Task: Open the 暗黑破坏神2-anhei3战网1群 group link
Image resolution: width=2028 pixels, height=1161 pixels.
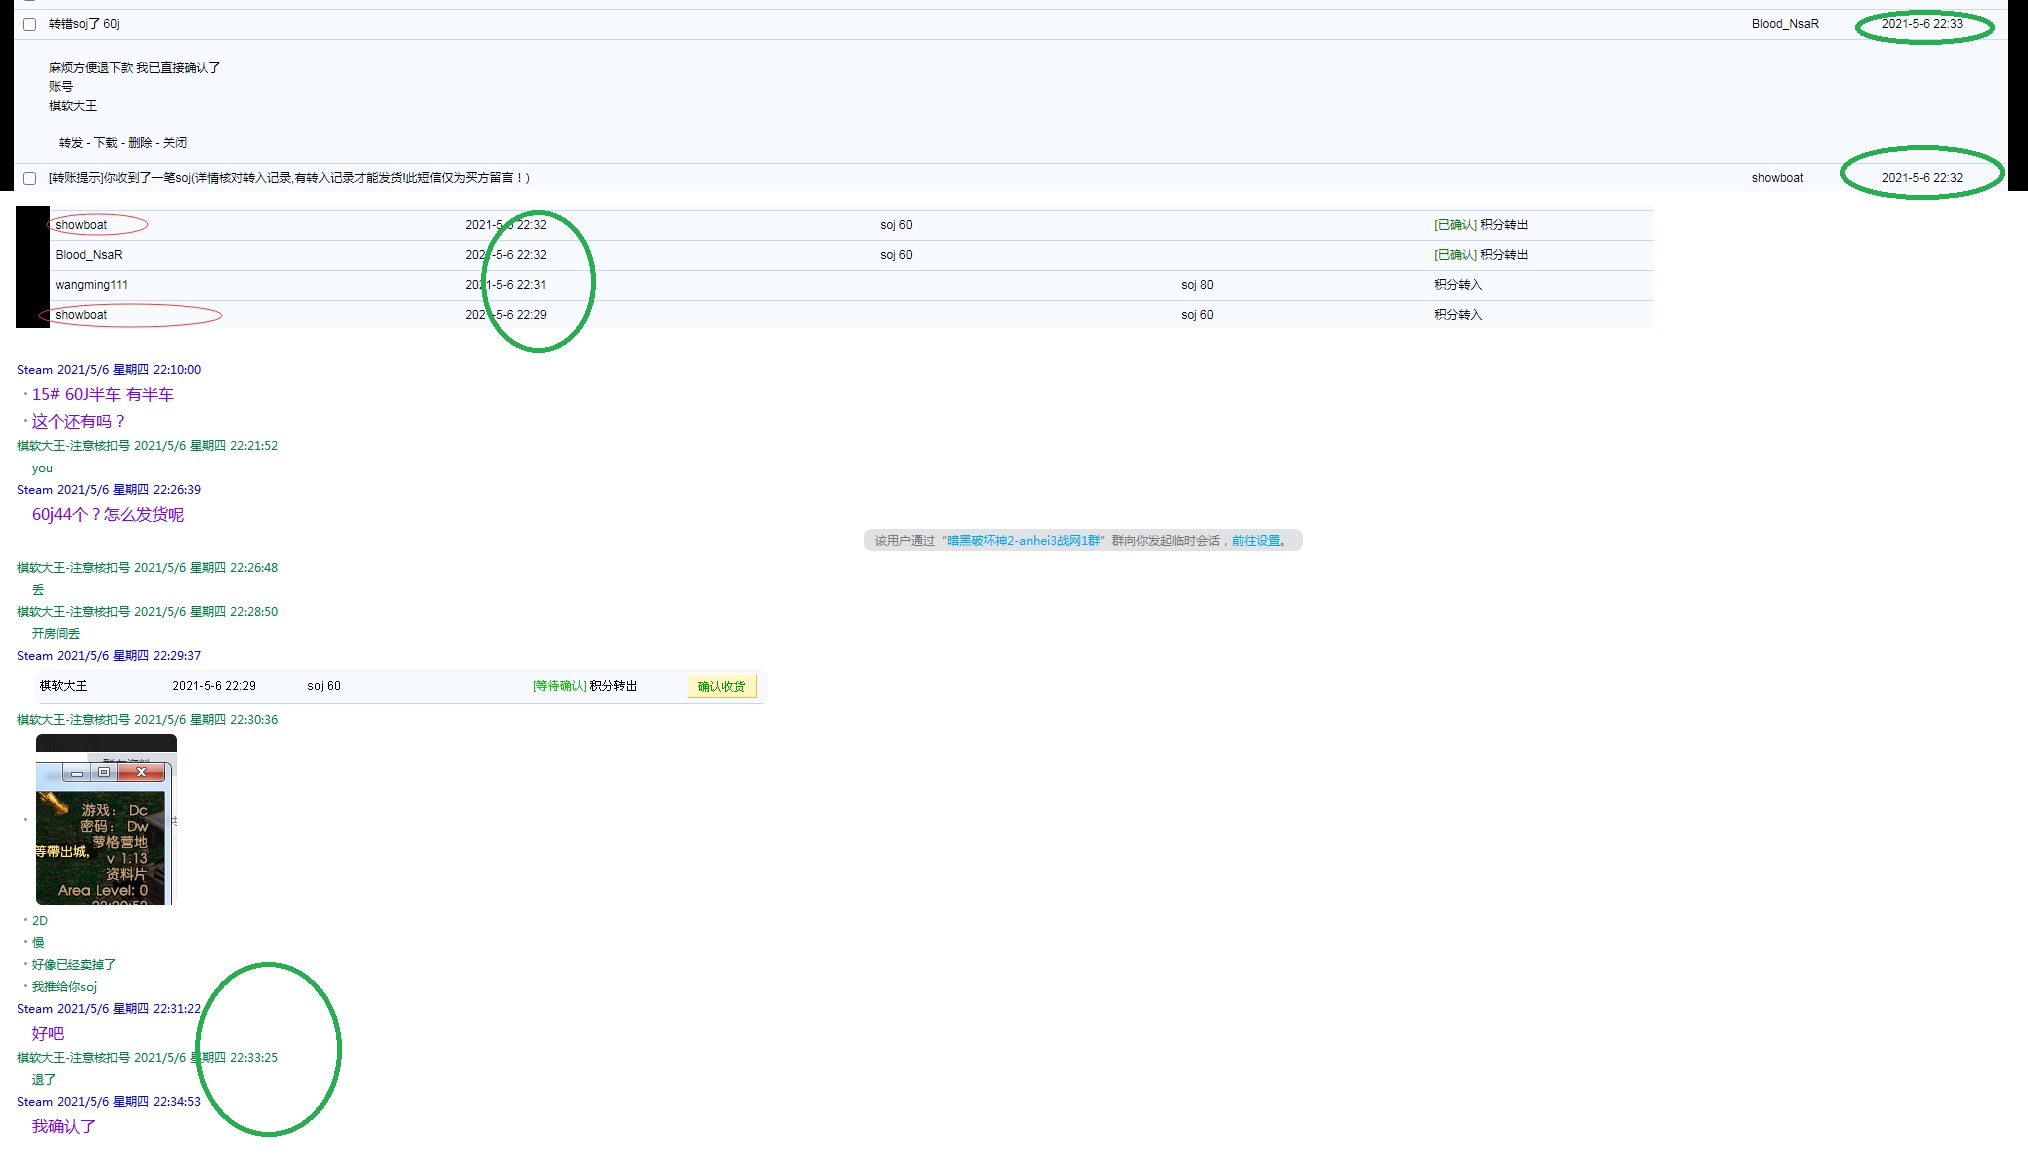Action: point(1023,541)
